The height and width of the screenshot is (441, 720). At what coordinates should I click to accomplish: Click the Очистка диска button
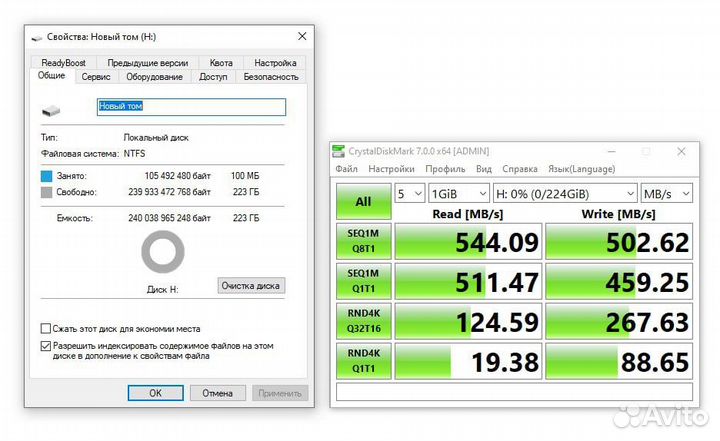251,286
